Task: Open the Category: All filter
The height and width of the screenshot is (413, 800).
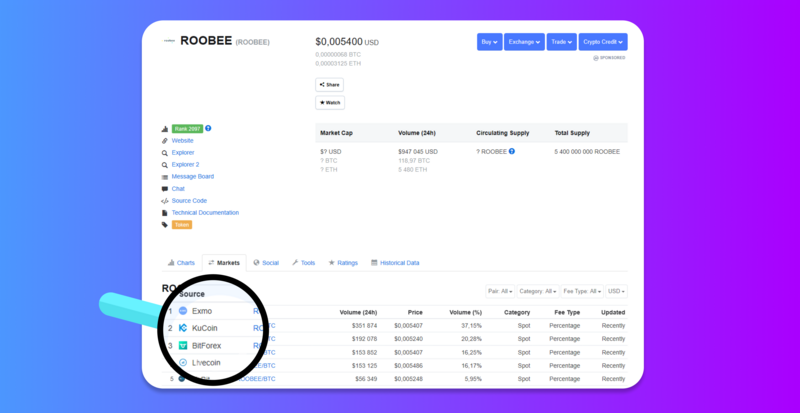Action: [x=538, y=291]
